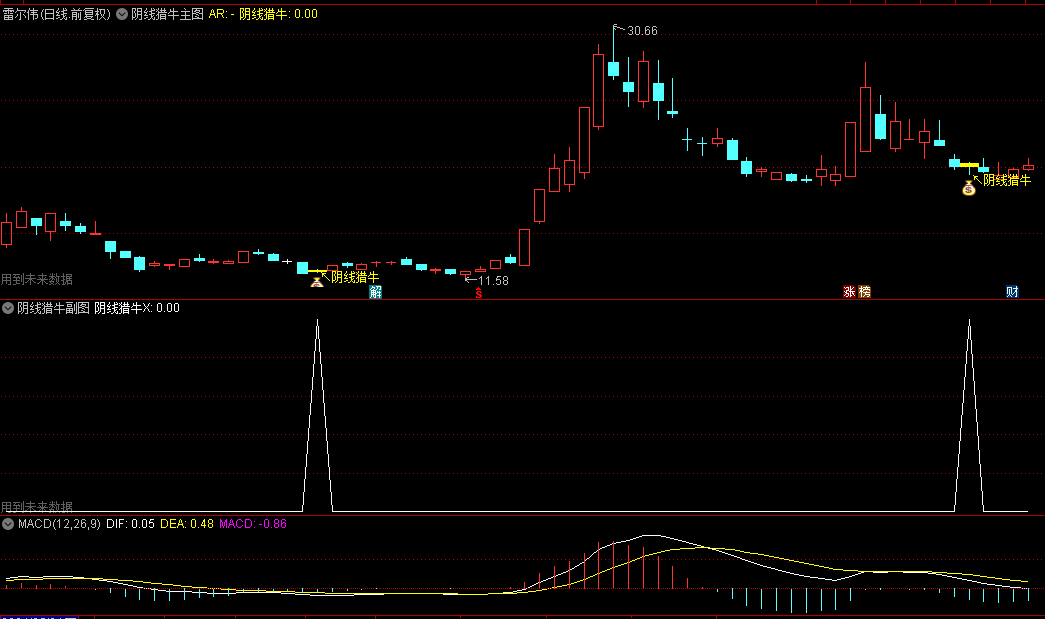
Task: Click the cyan candle marked with 30.66 high
Action: click(613, 69)
